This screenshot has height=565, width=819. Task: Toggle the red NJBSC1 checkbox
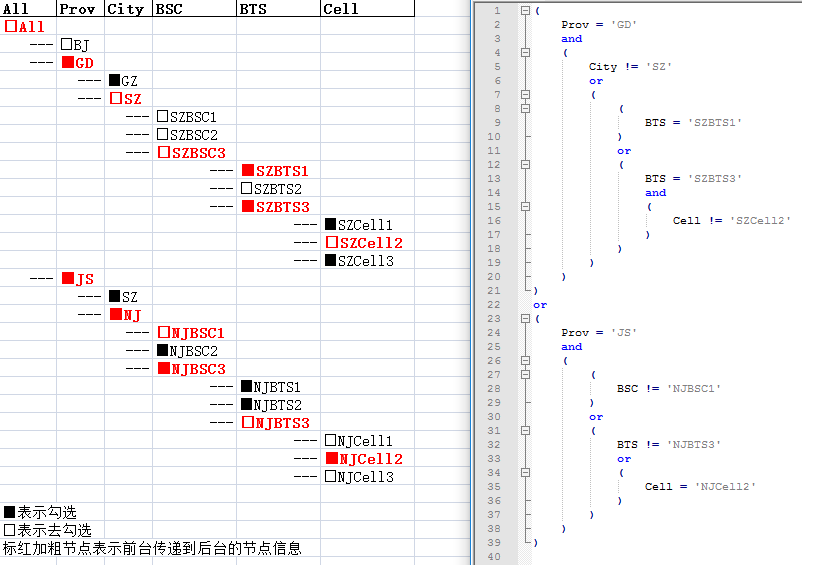pos(164,332)
